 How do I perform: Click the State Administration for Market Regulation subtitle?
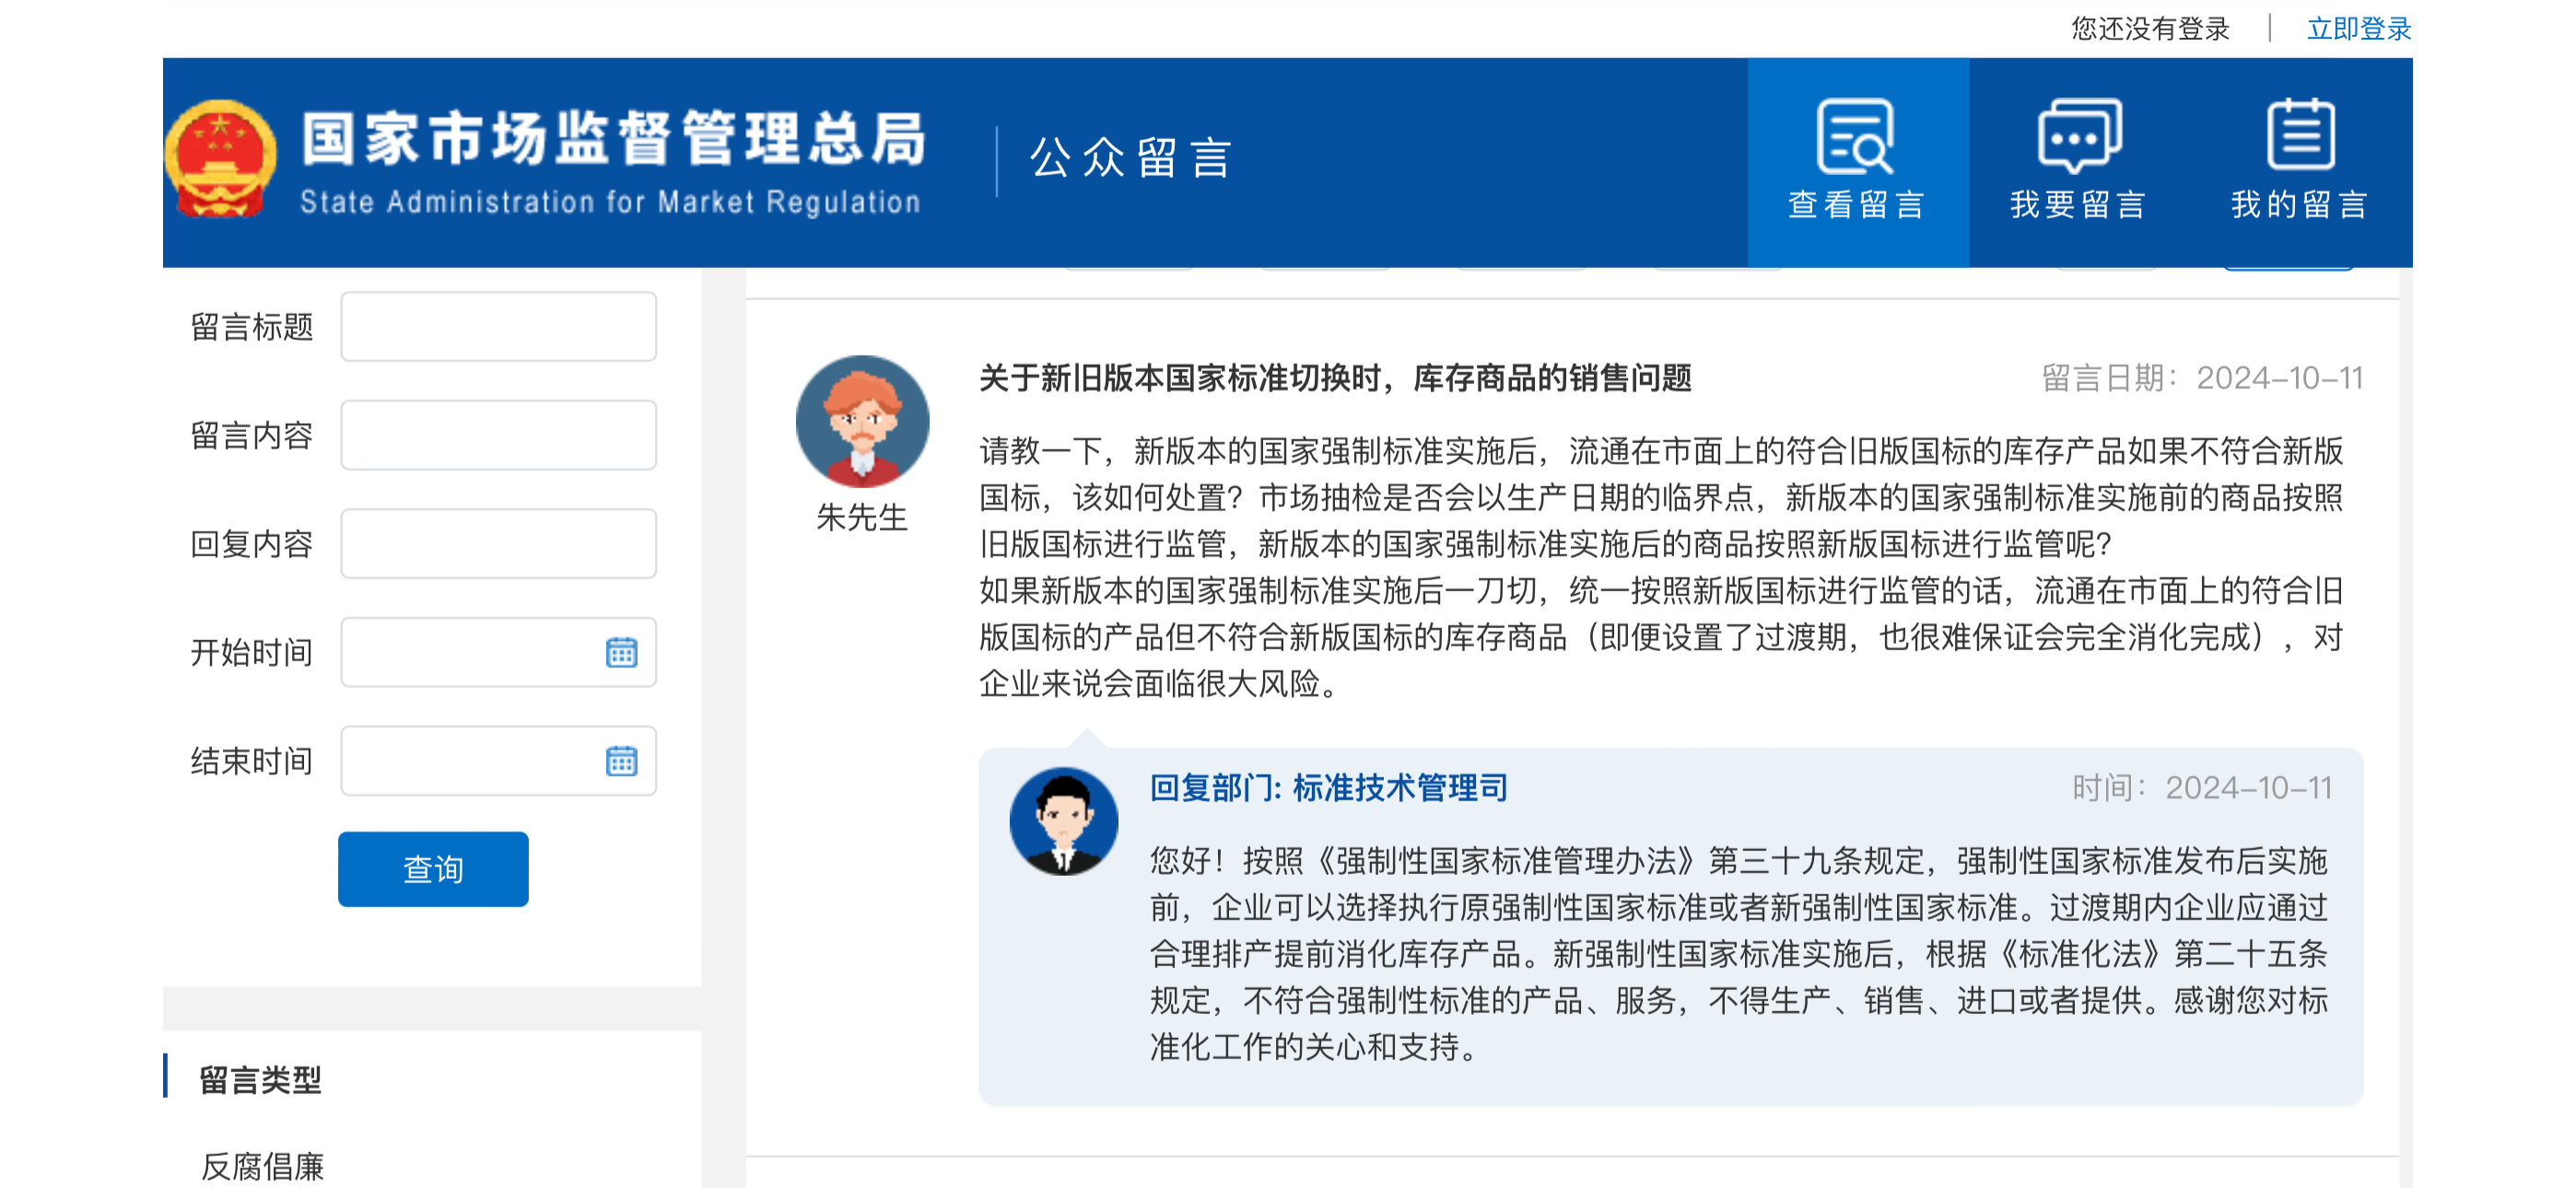point(610,202)
